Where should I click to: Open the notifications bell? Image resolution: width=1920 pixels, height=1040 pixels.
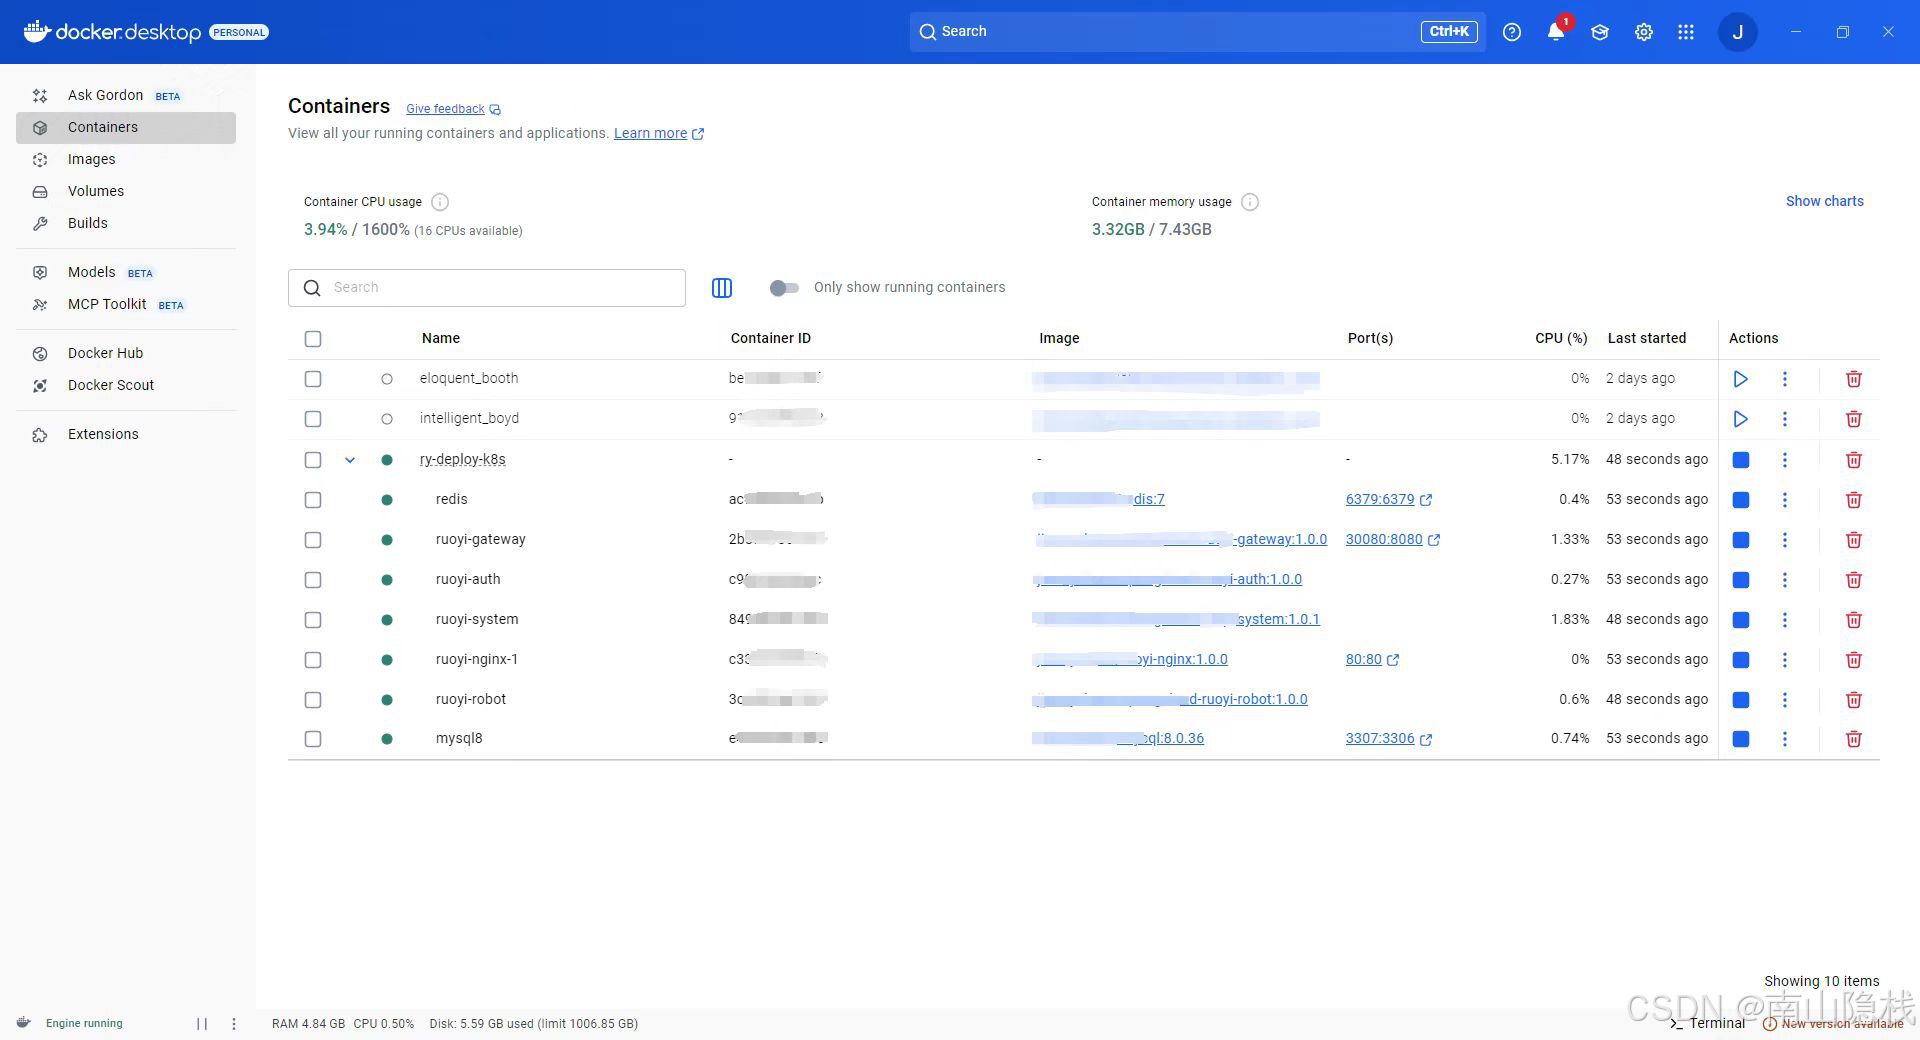click(x=1556, y=32)
